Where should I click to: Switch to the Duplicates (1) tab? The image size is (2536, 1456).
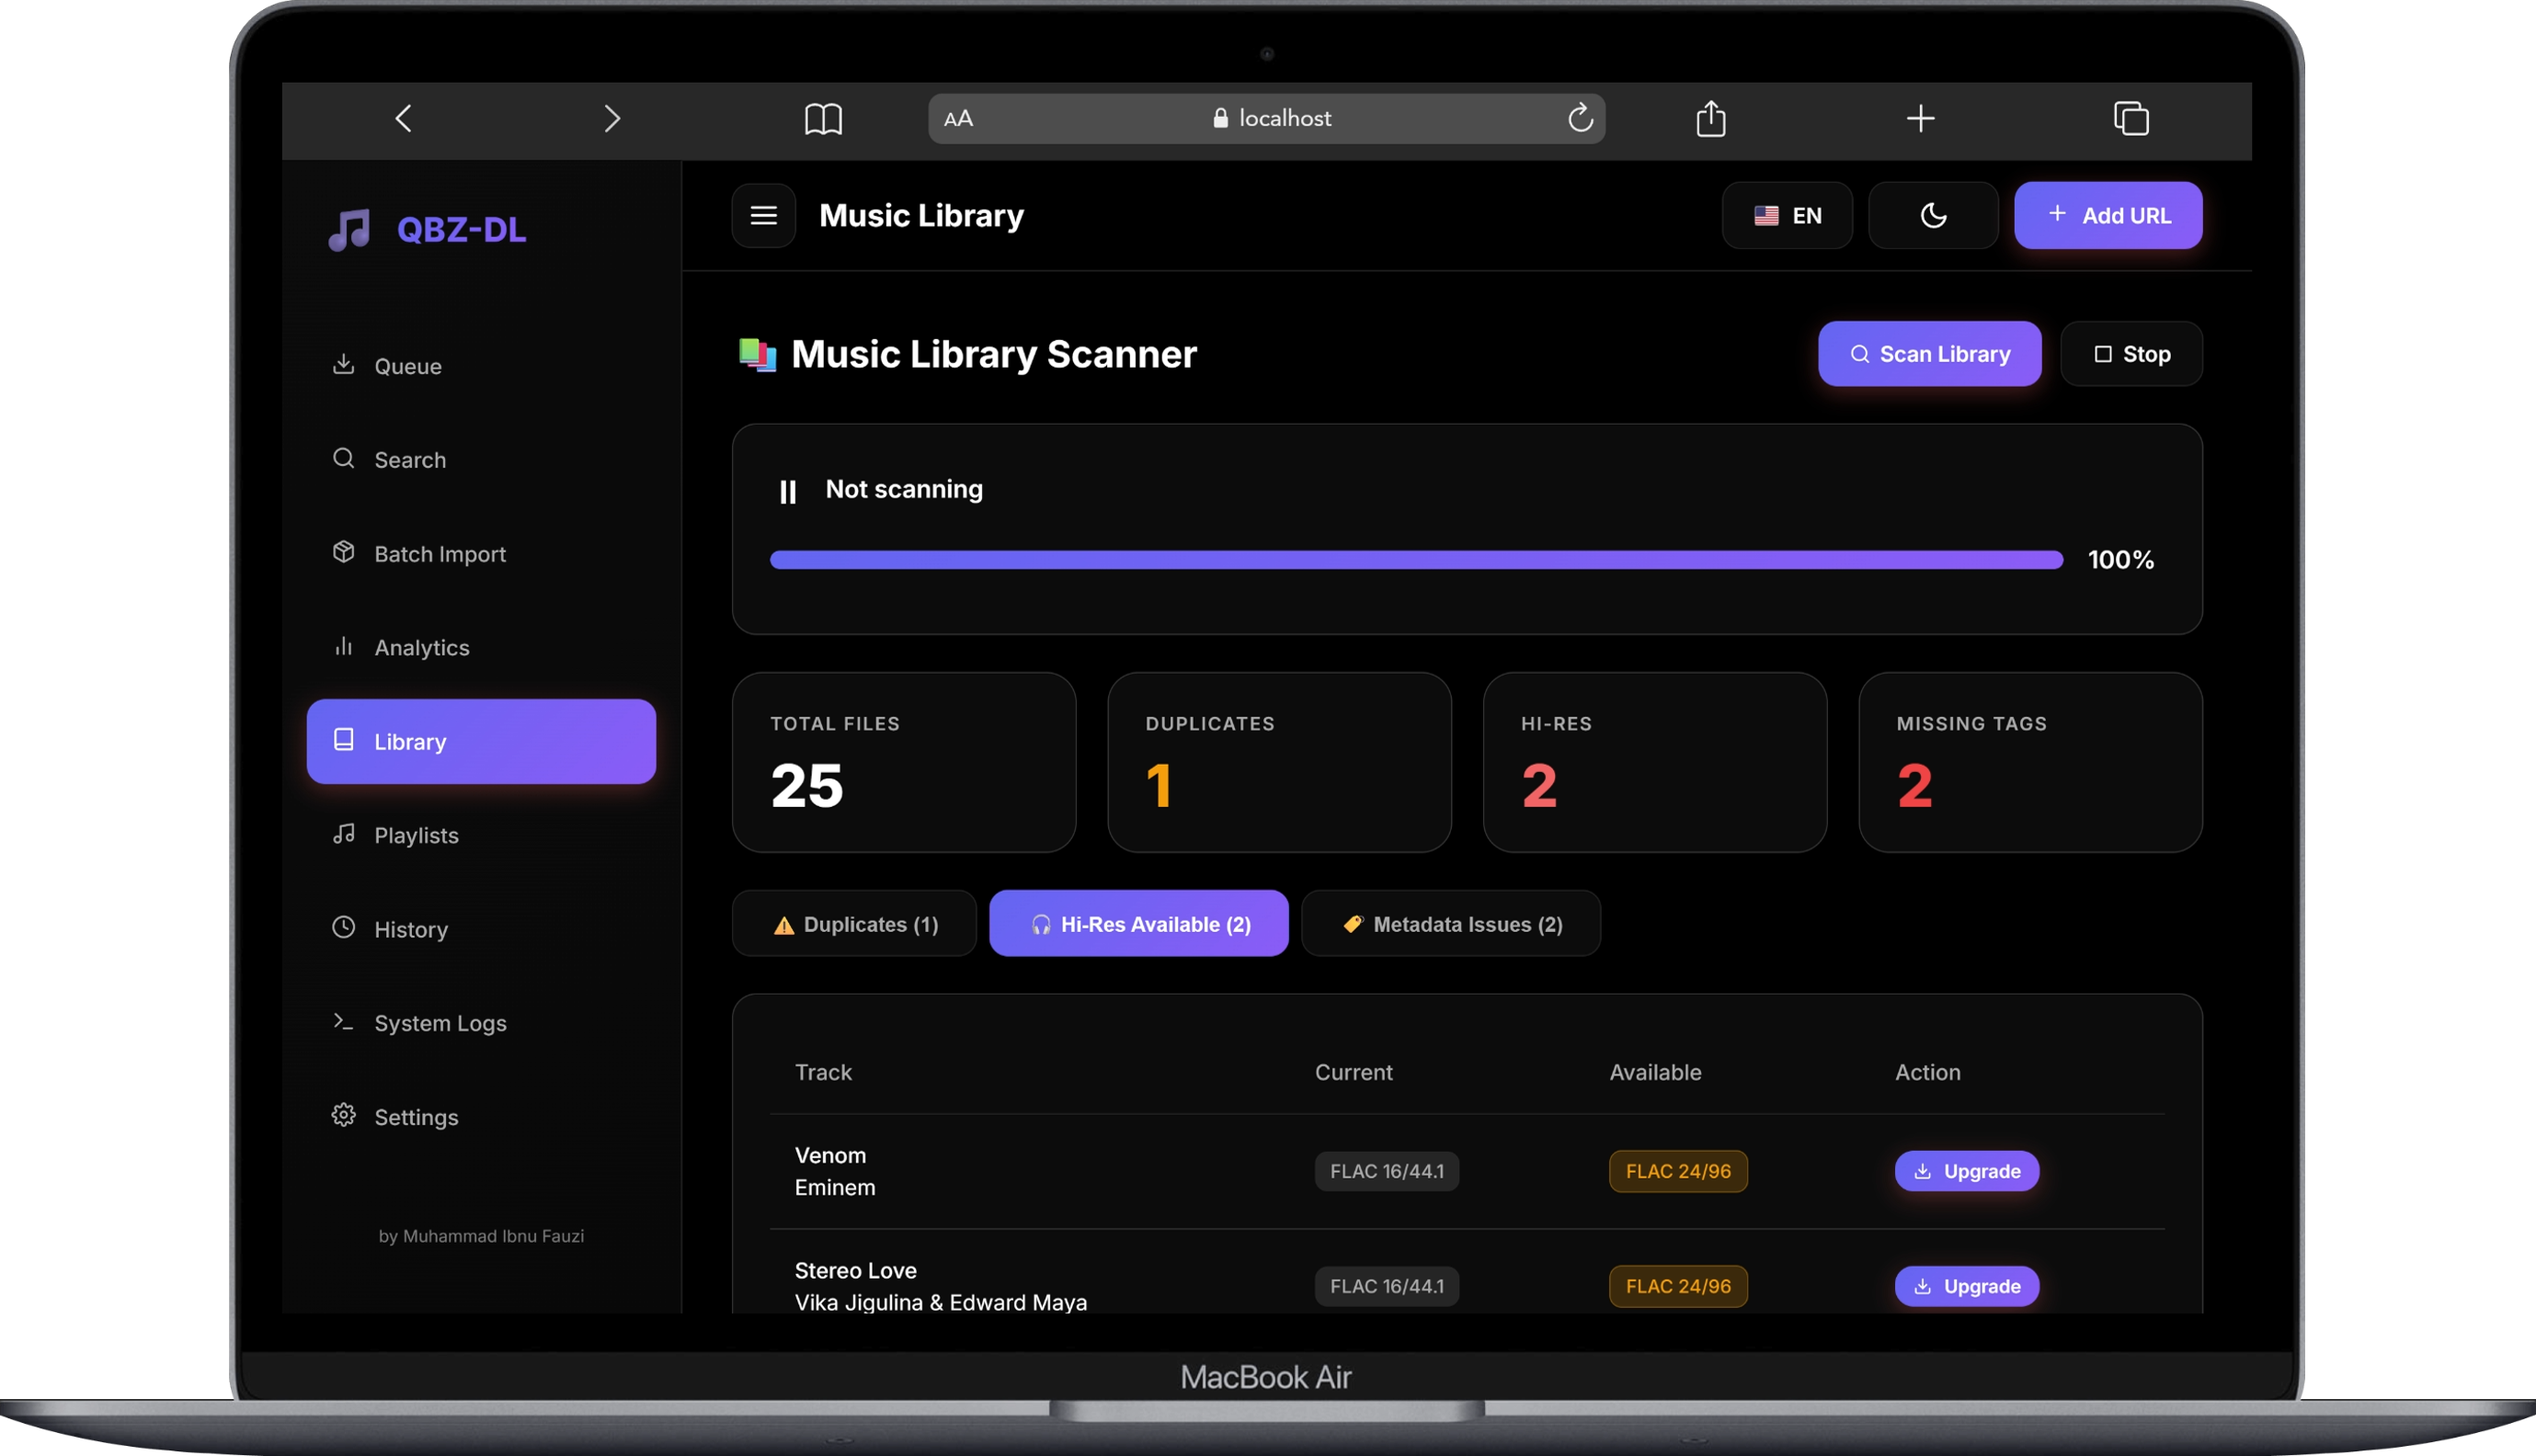pyautogui.click(x=854, y=925)
